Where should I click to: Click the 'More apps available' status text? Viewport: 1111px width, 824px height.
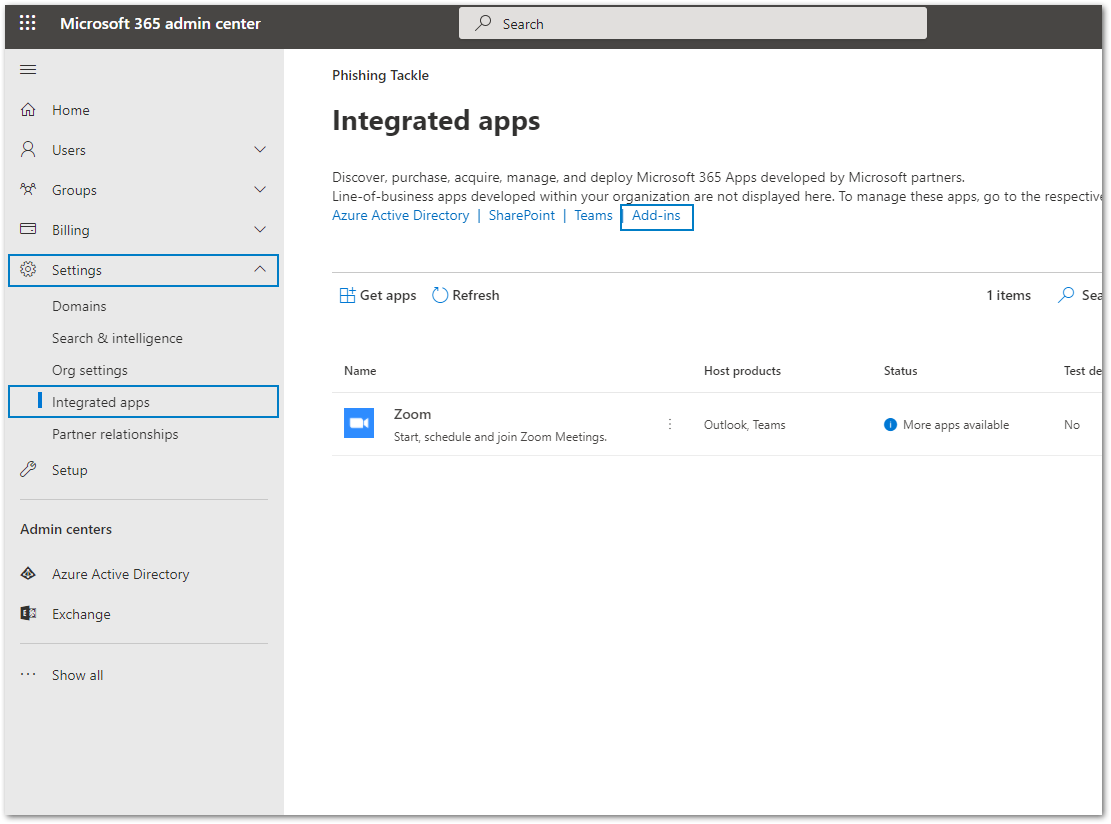pyautogui.click(x=956, y=424)
